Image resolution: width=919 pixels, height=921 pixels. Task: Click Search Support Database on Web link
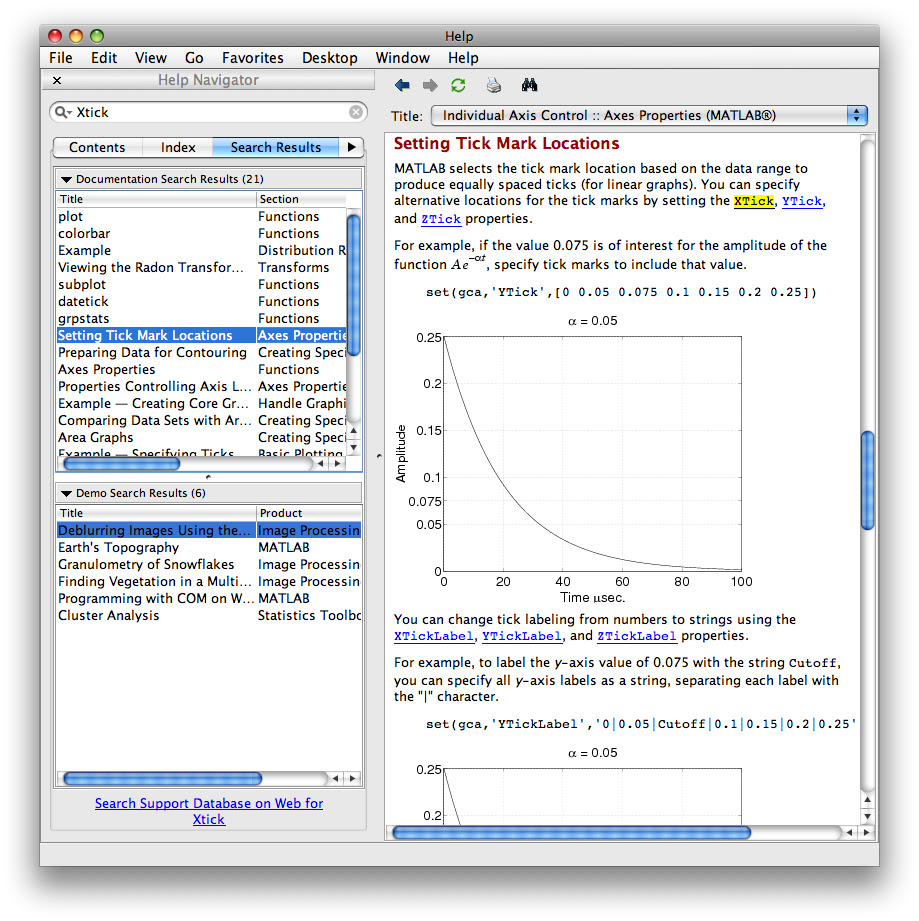[209, 811]
